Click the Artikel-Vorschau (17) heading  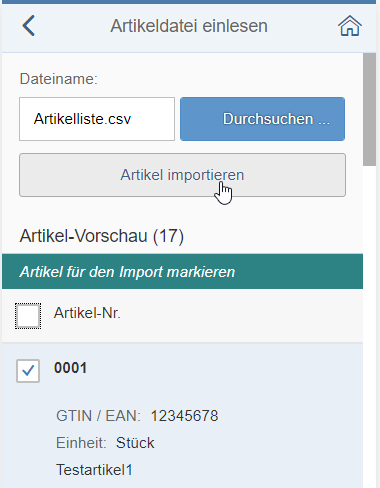(x=102, y=236)
